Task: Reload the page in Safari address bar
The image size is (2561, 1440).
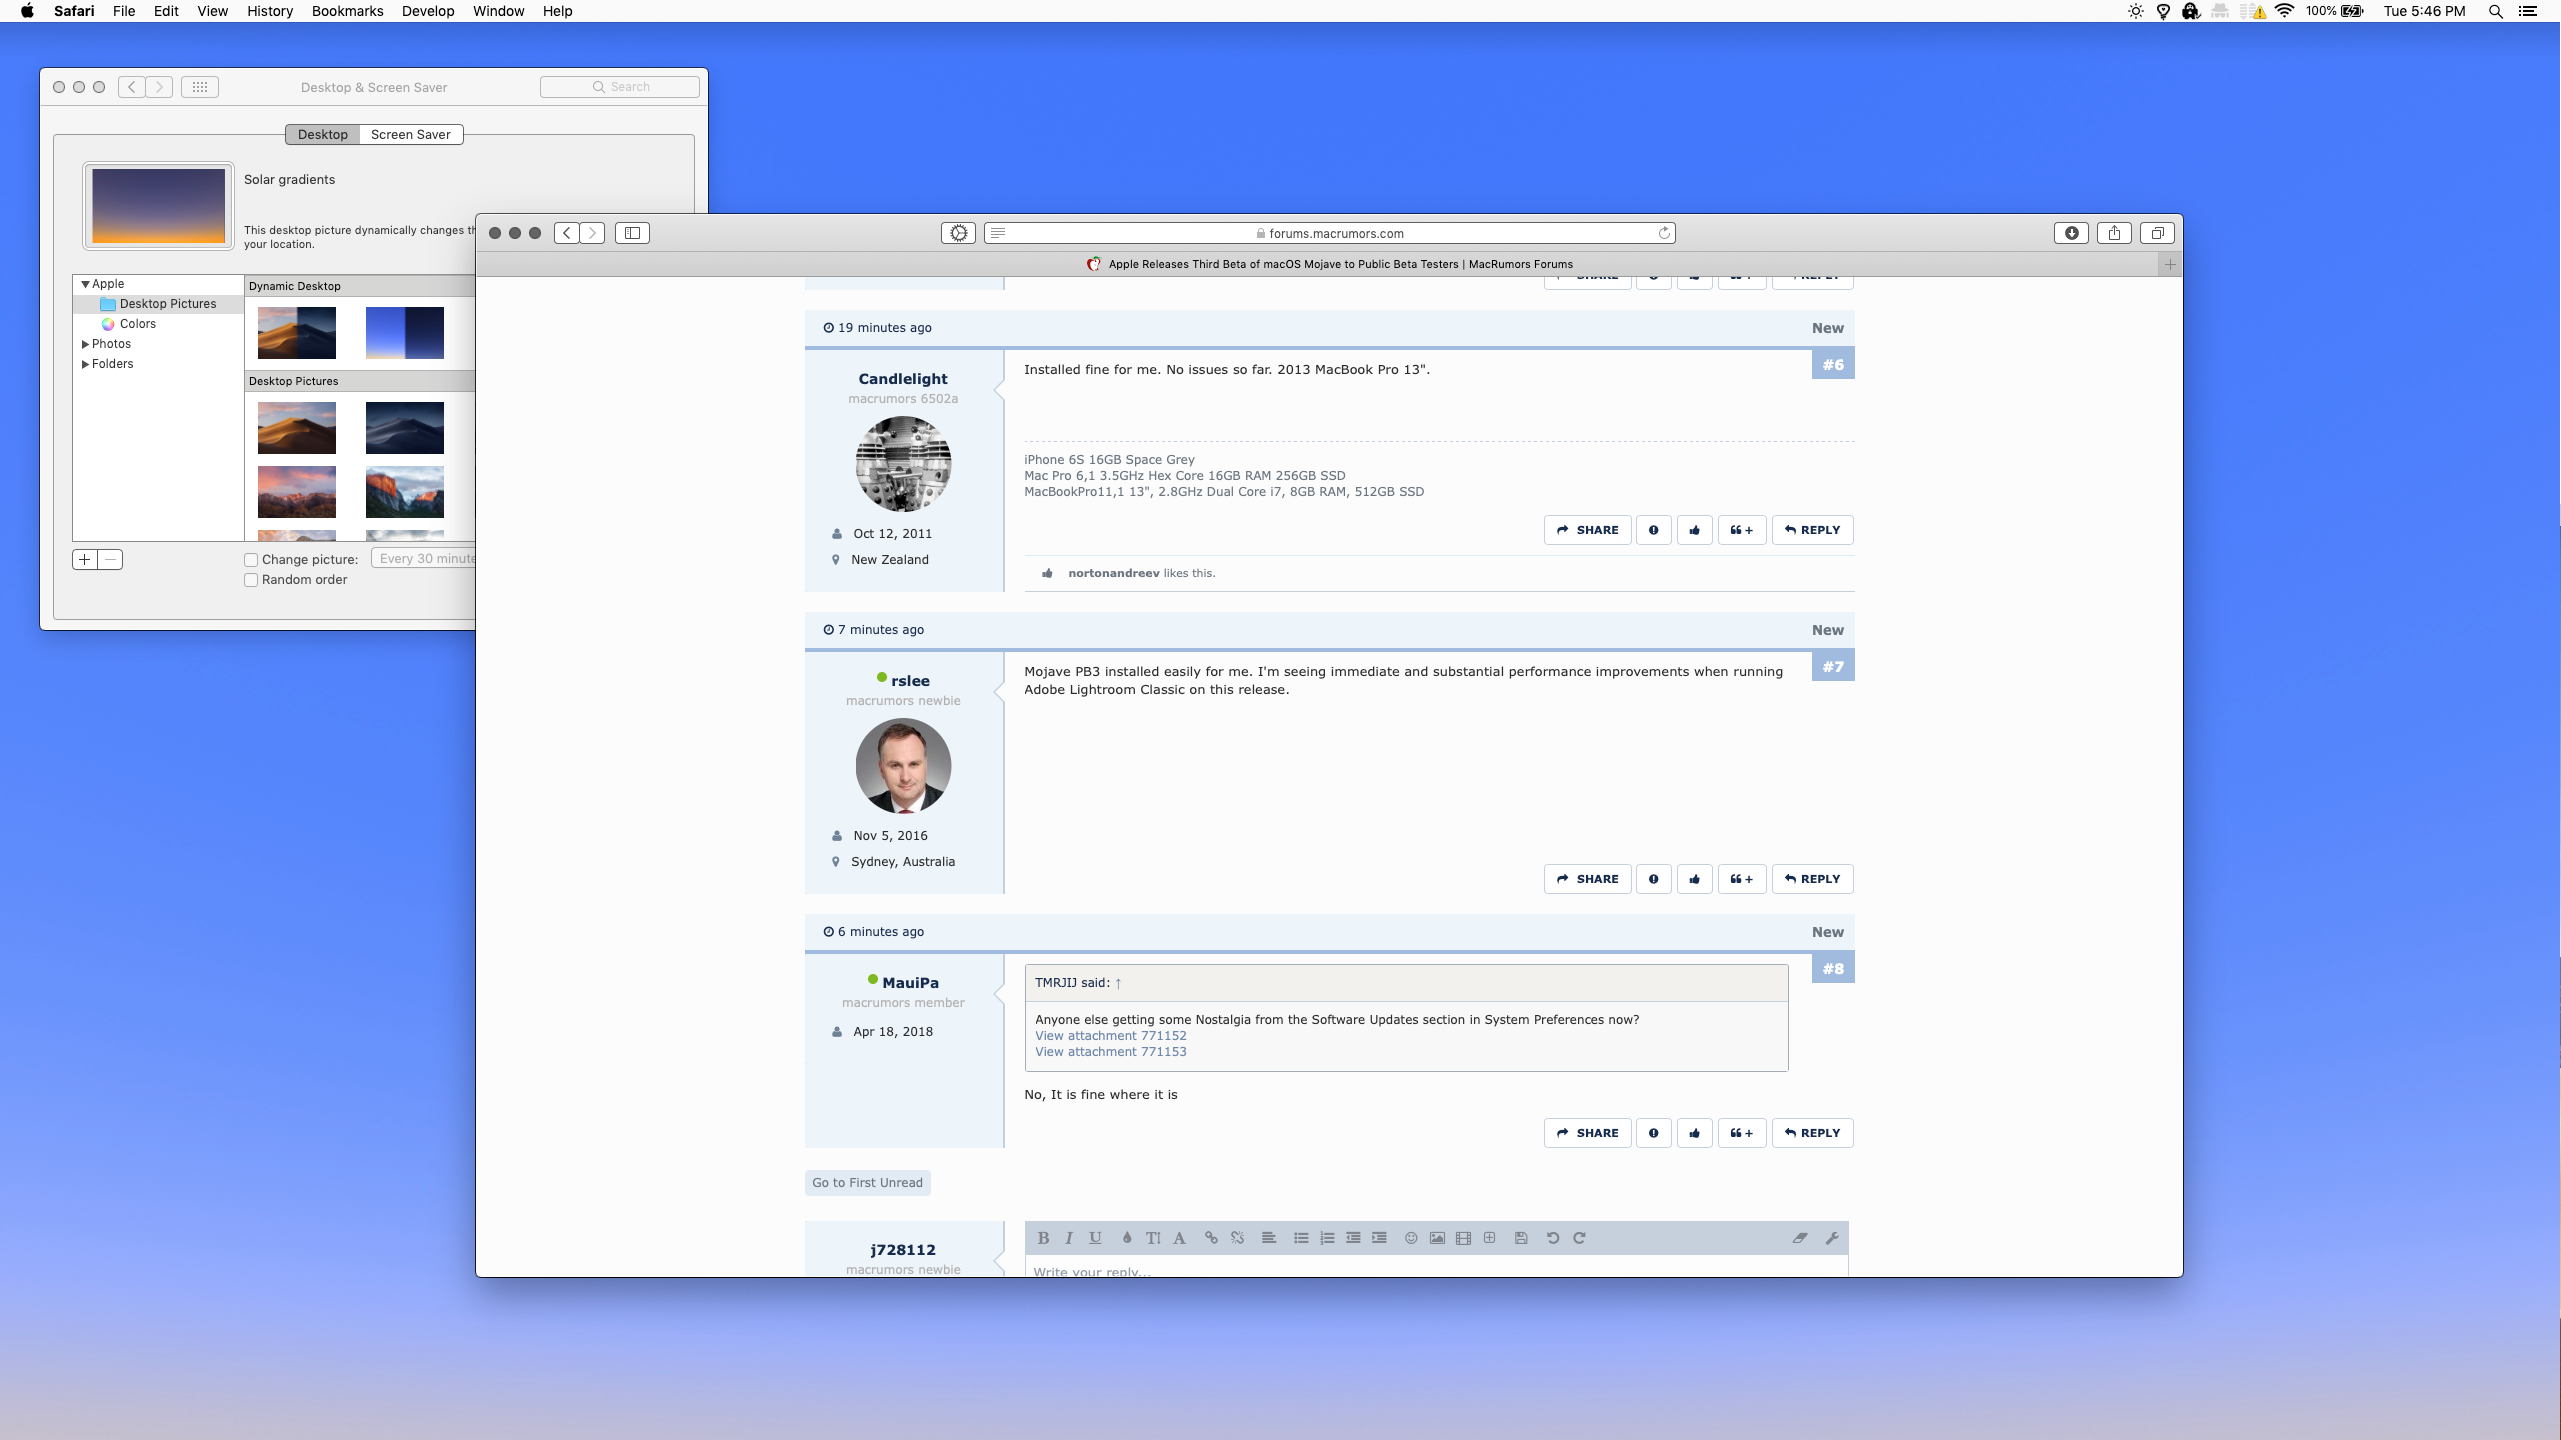Action: 1664,233
